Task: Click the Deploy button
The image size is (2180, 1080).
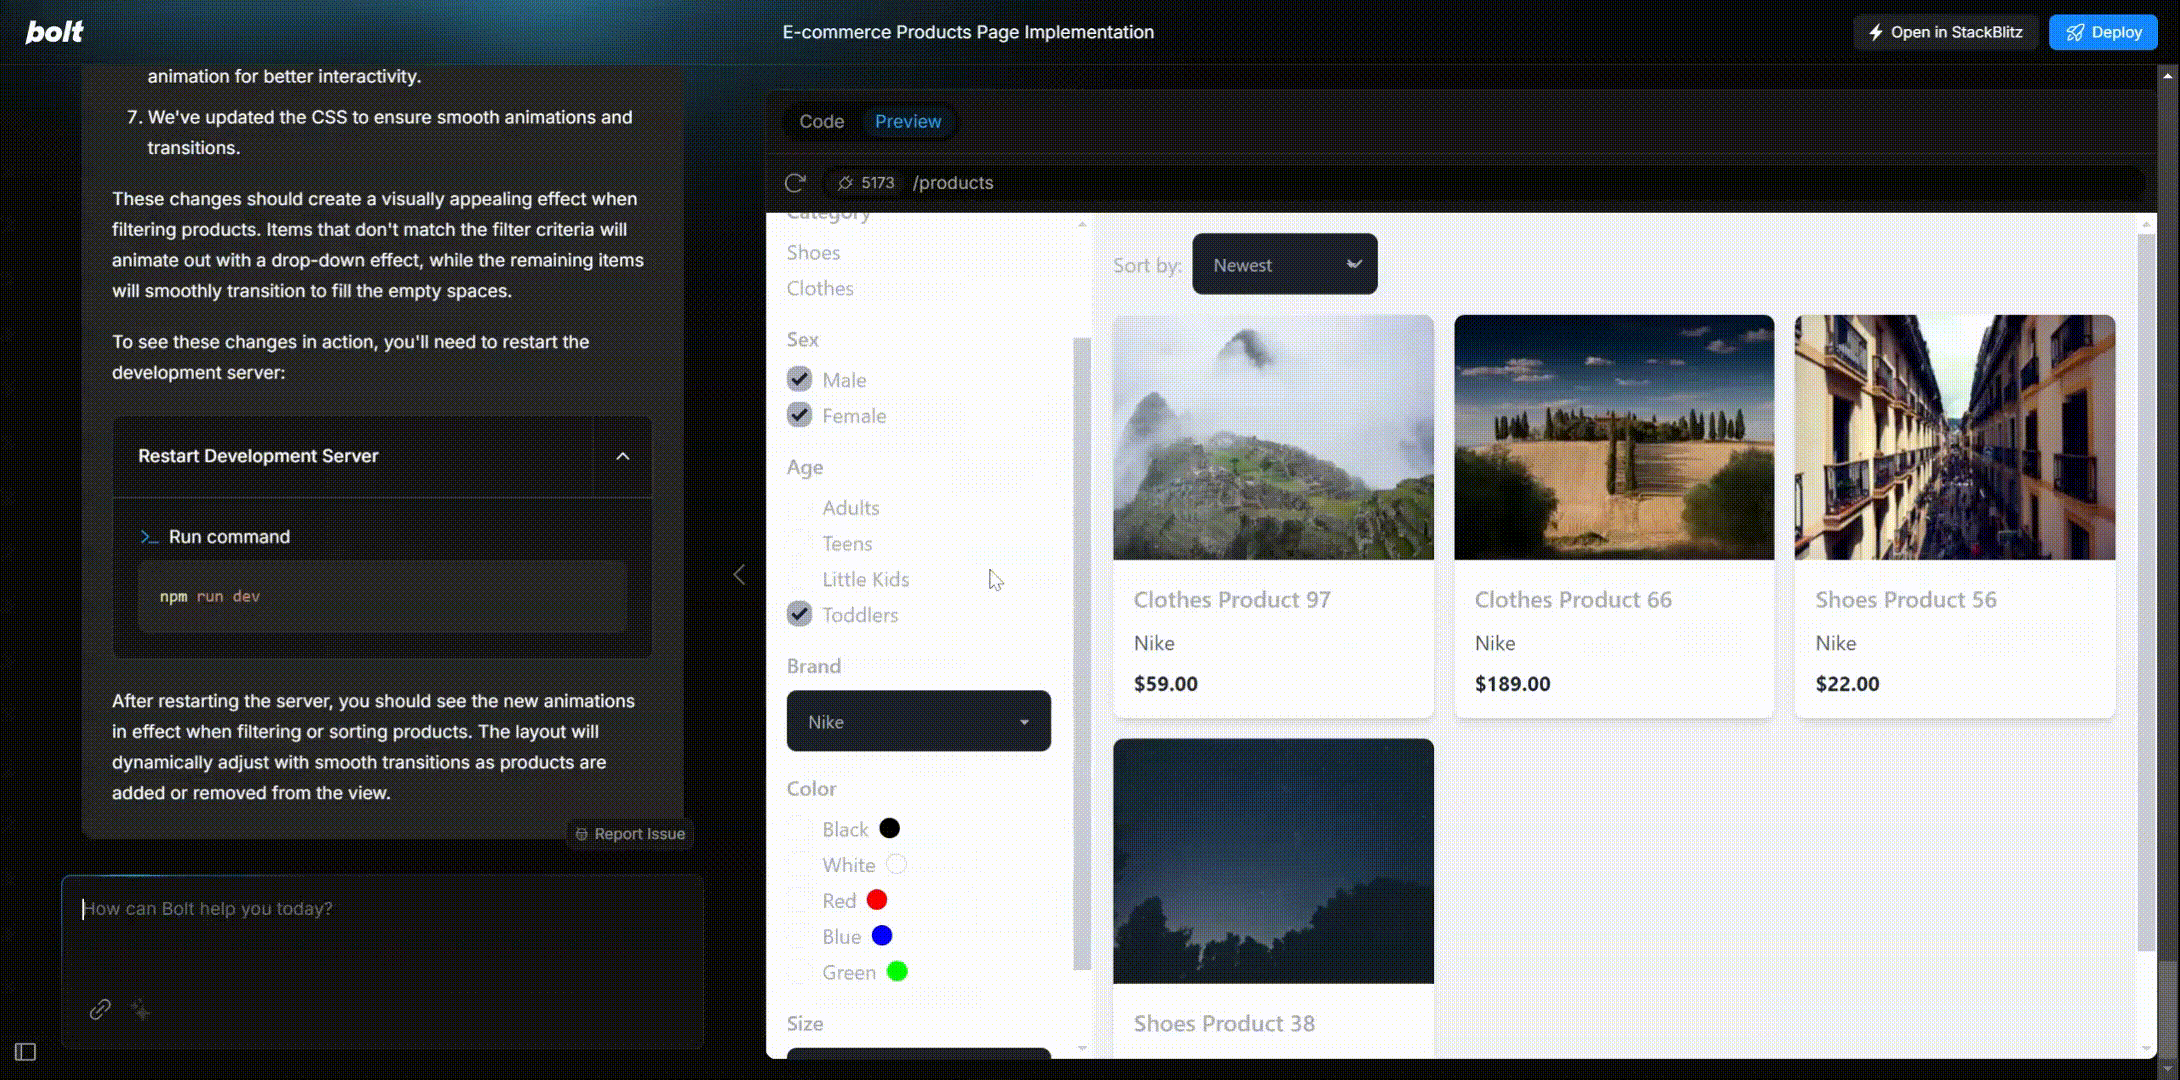Action: (2102, 32)
